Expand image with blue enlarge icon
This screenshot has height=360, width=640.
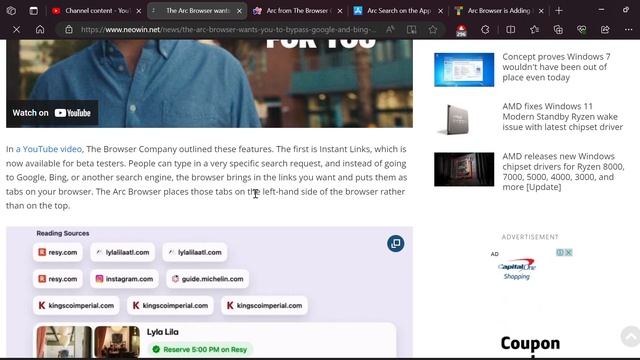[396, 244]
